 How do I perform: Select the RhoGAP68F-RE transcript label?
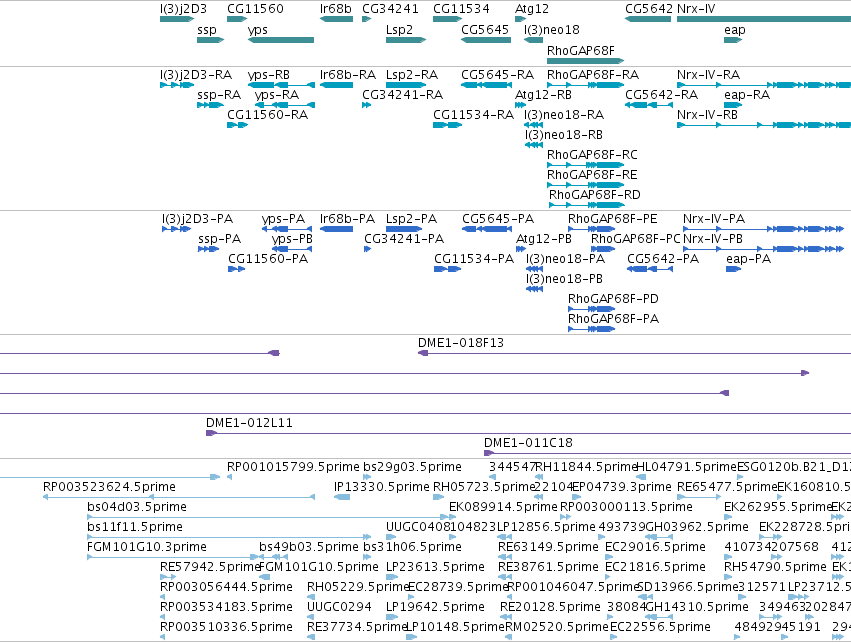tap(592, 175)
